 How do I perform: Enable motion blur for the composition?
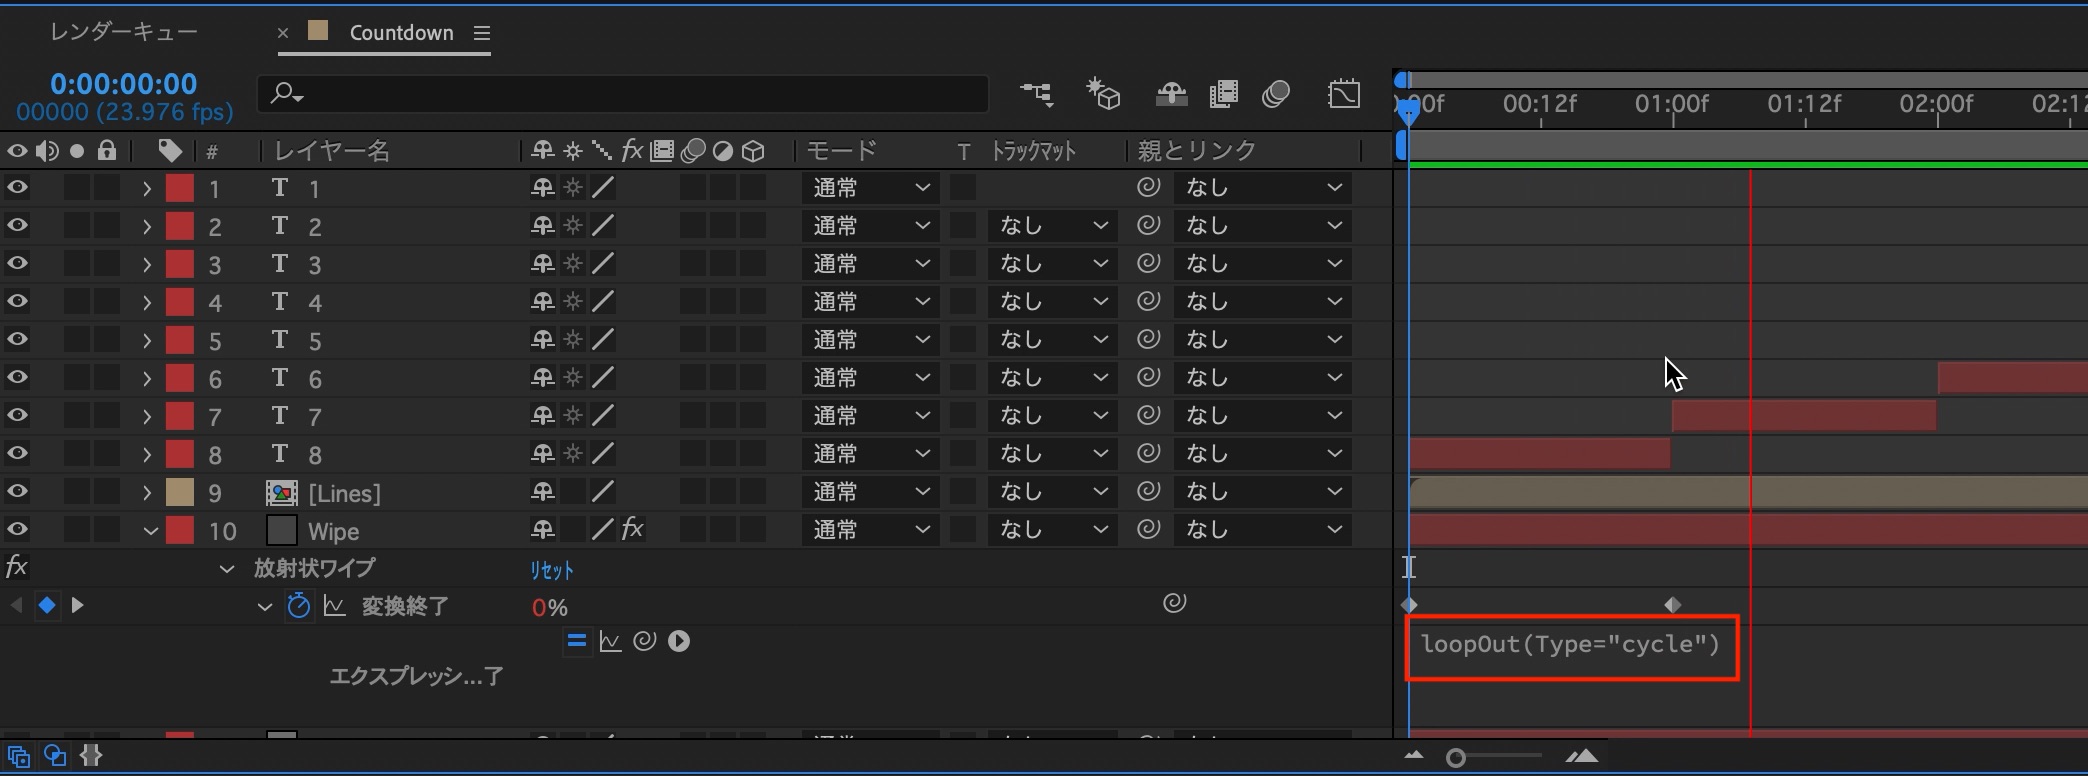tap(1276, 94)
